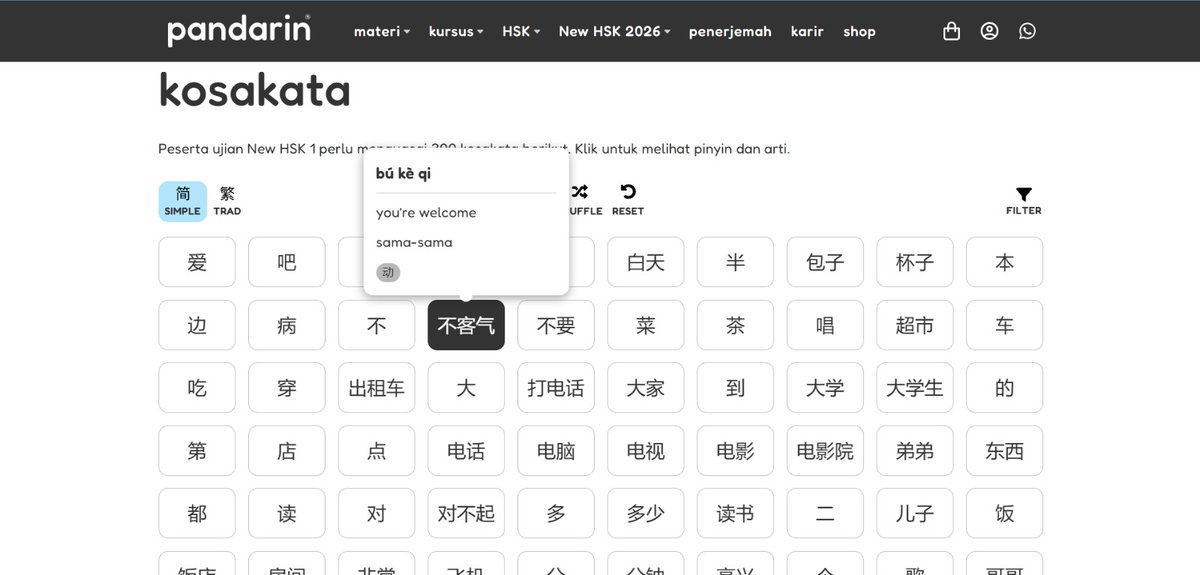
Task: Open the single 大 vocabulary card
Action: 466,388
